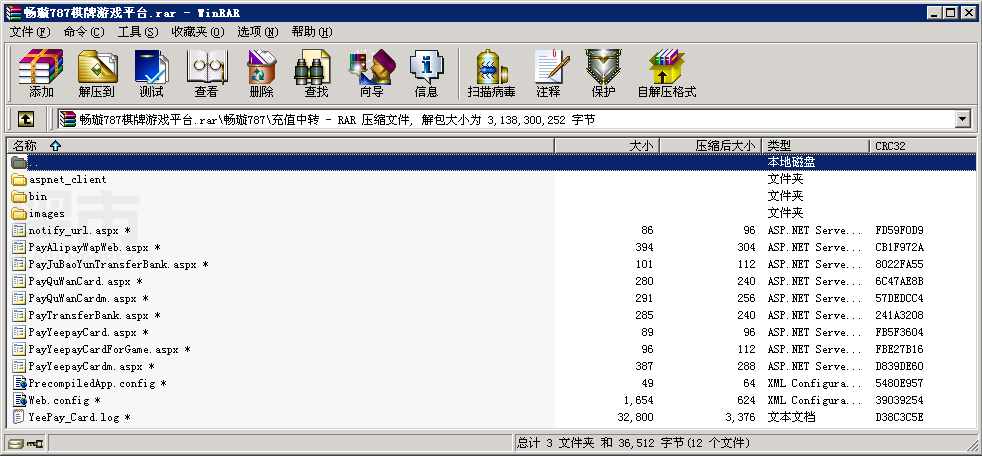This screenshot has height=456, width=982.
Task: Minimize the WinRAR window
Action: (936, 13)
